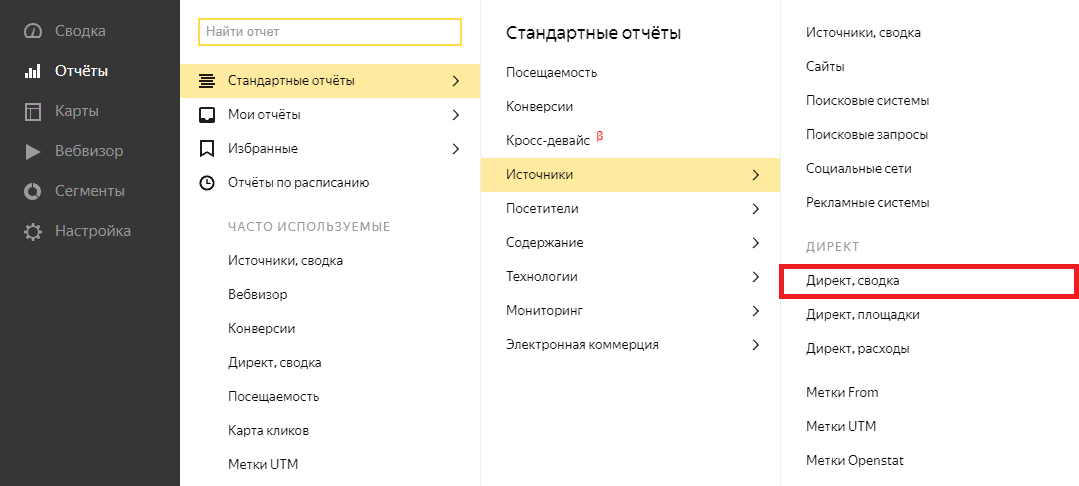The height and width of the screenshot is (486, 1079).
Task: Go to Карты section in sidebar
Action: click(x=76, y=112)
